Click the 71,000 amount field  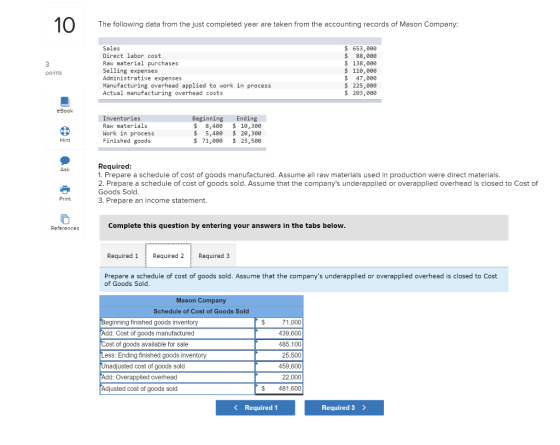coord(279,322)
